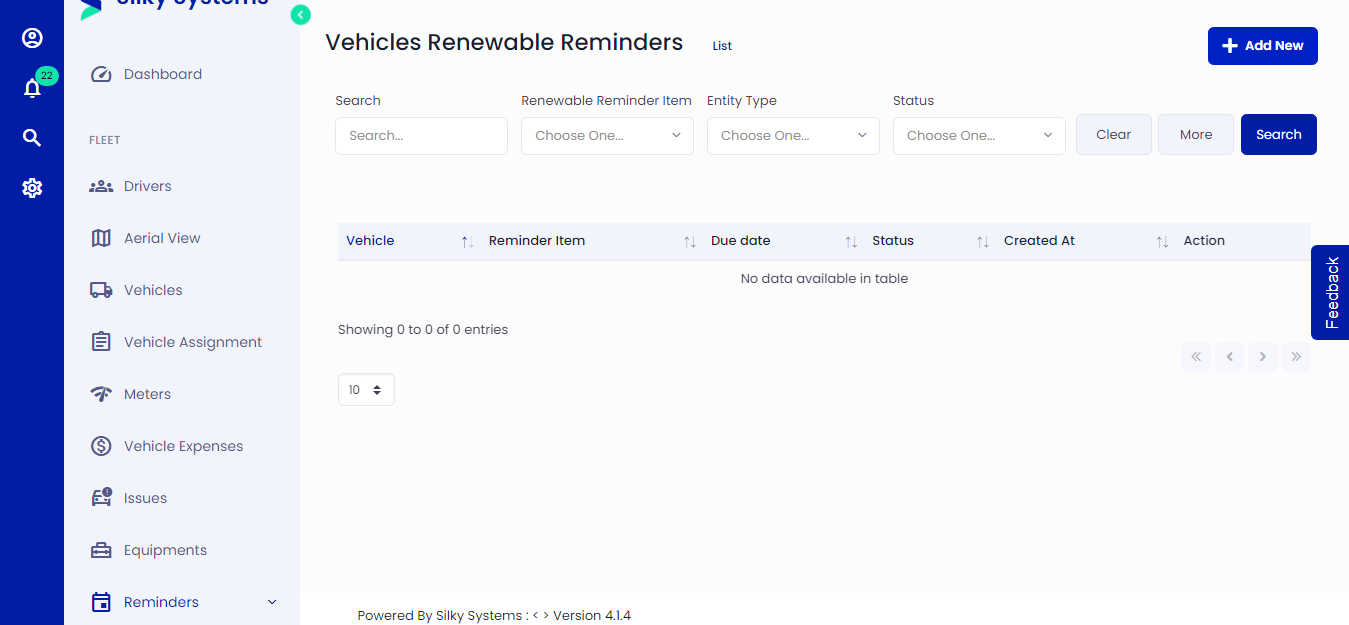Open the settings gear in sidebar
Screen dimensions: 1349x625
(32, 187)
